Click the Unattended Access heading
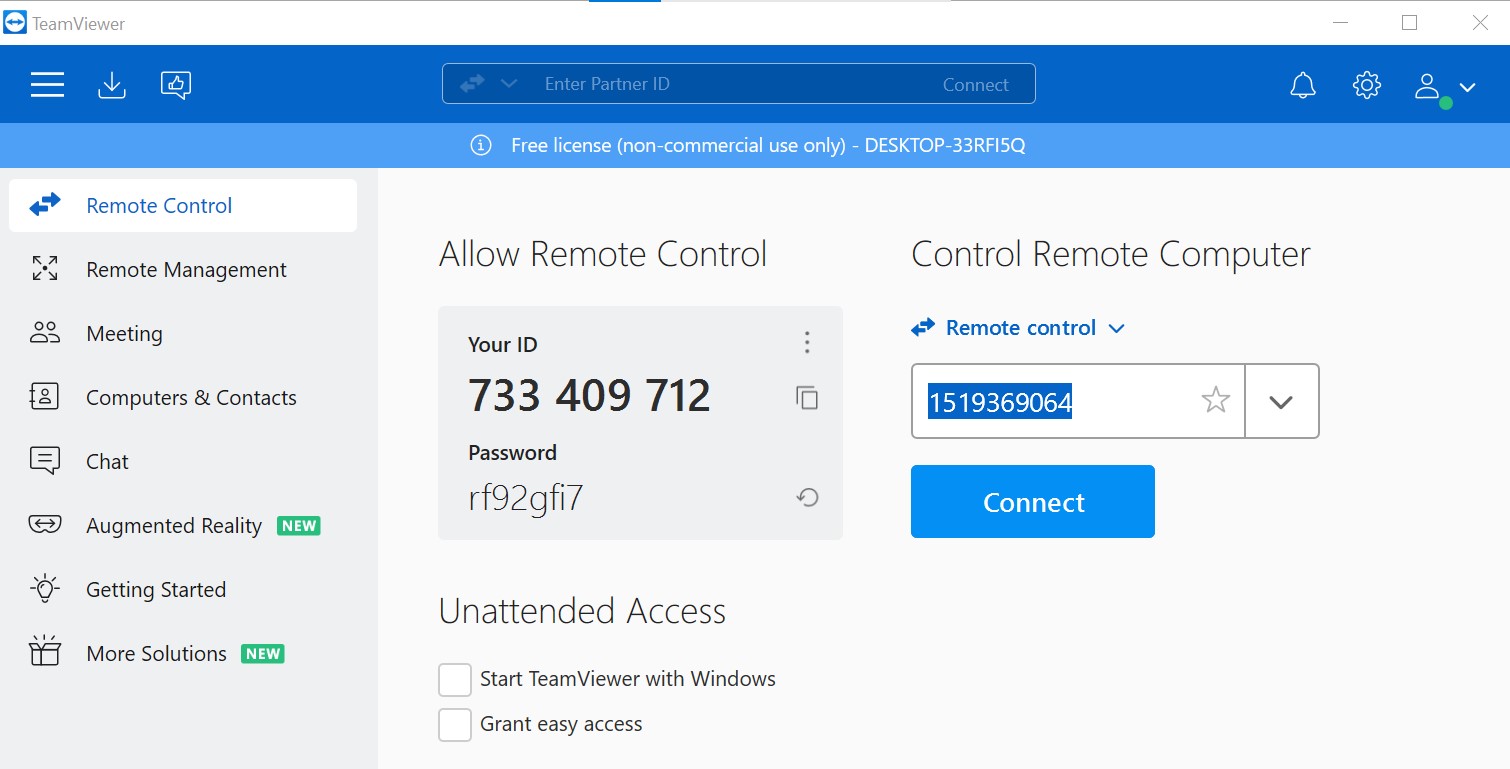The height and width of the screenshot is (769, 1510). coord(582,611)
